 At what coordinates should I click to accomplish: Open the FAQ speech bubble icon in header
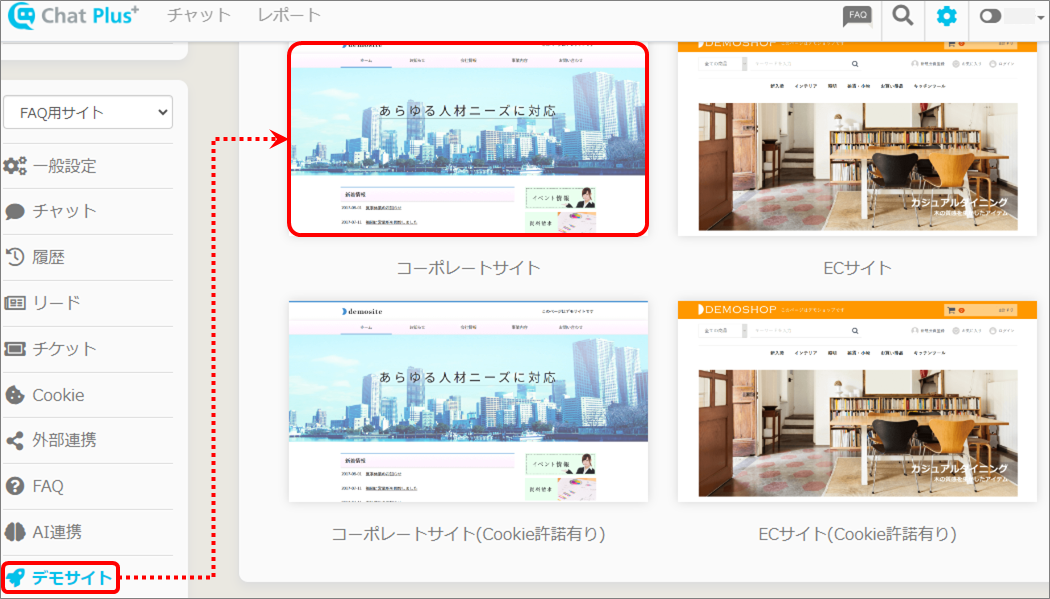(x=857, y=15)
